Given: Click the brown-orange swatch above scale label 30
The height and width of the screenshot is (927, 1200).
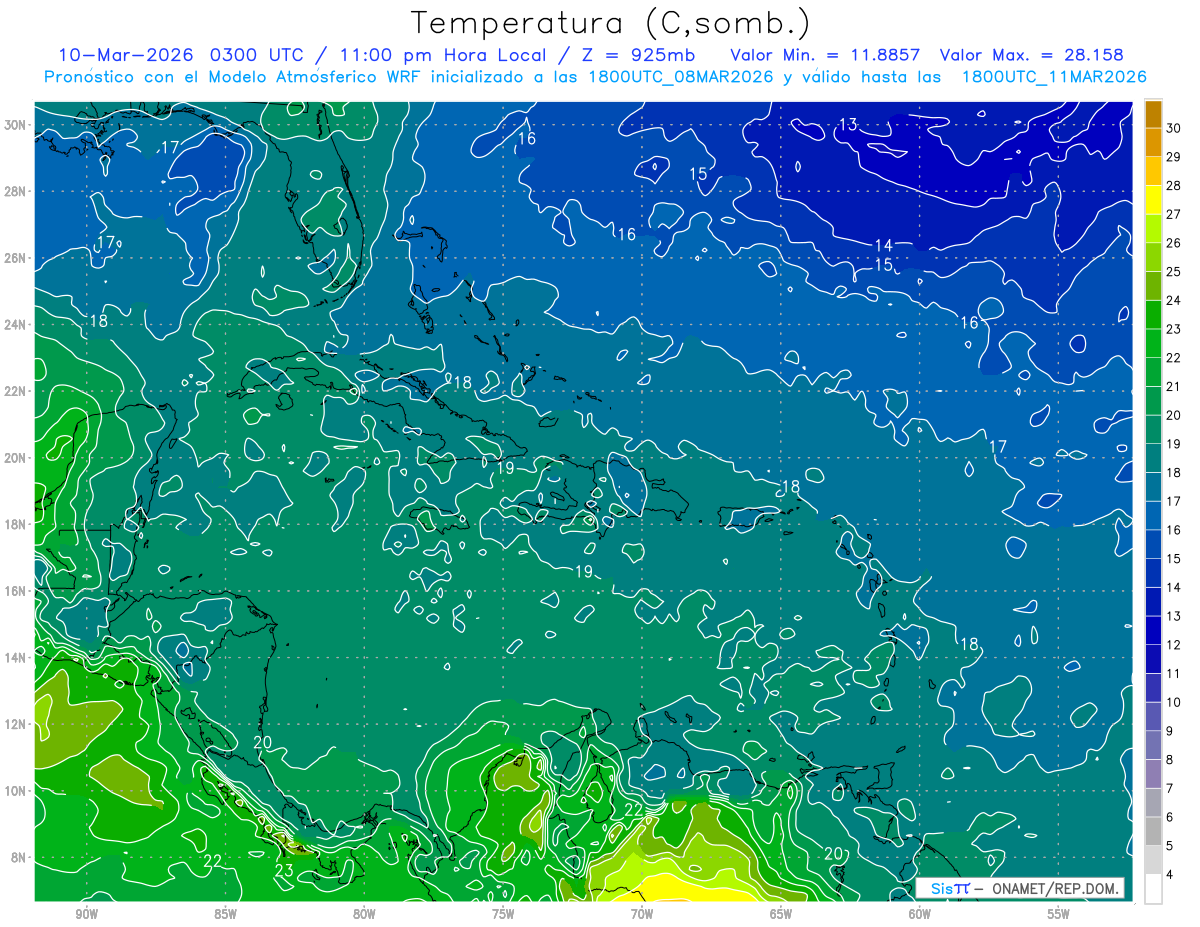Looking at the screenshot, I should tap(1153, 114).
